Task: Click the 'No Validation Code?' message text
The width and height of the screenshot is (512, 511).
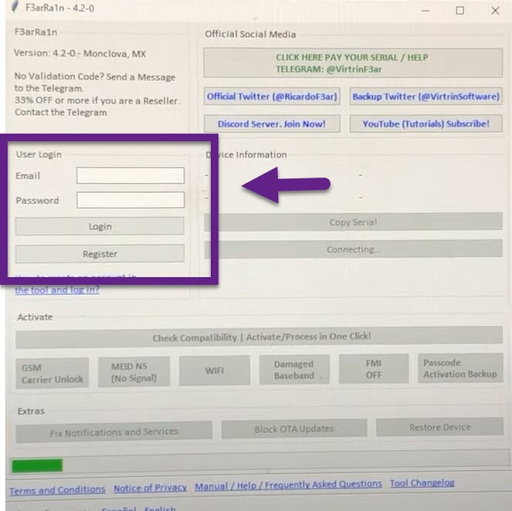Action: [x=95, y=82]
